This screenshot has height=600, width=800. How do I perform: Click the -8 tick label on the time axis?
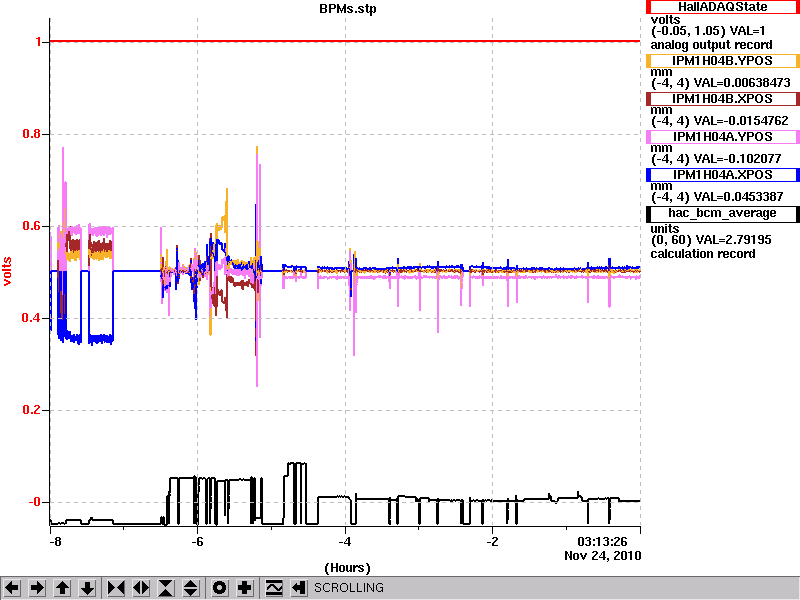pyautogui.click(x=55, y=542)
